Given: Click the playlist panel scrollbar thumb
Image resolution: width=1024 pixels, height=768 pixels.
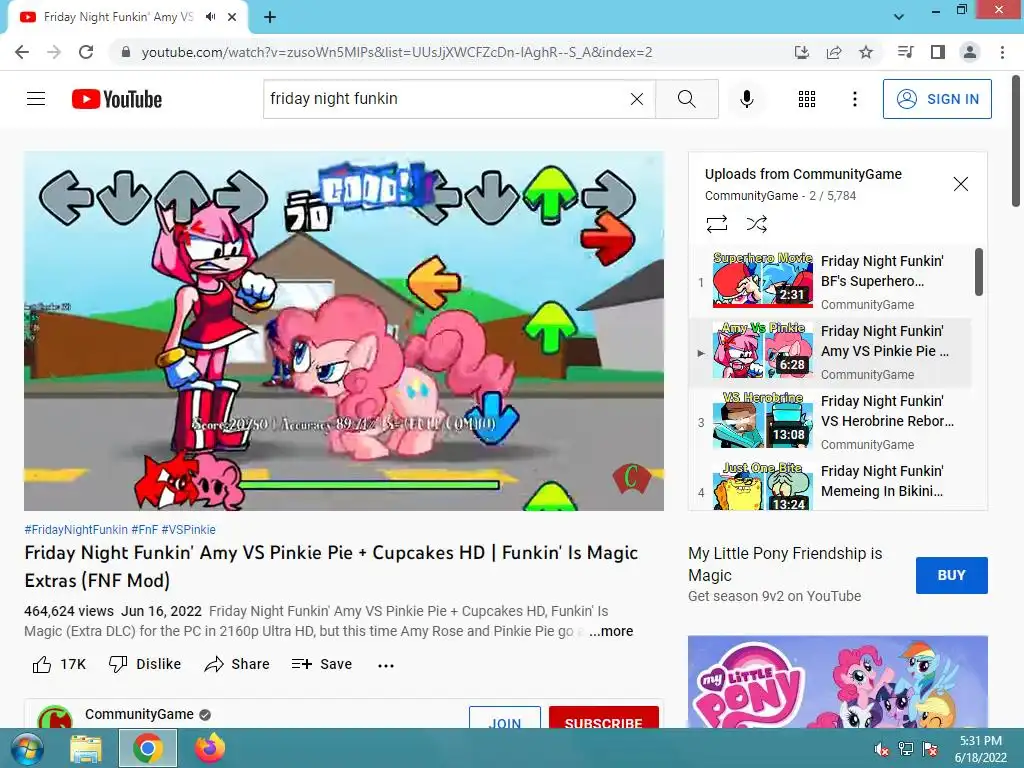Looking at the screenshot, I should click(978, 272).
